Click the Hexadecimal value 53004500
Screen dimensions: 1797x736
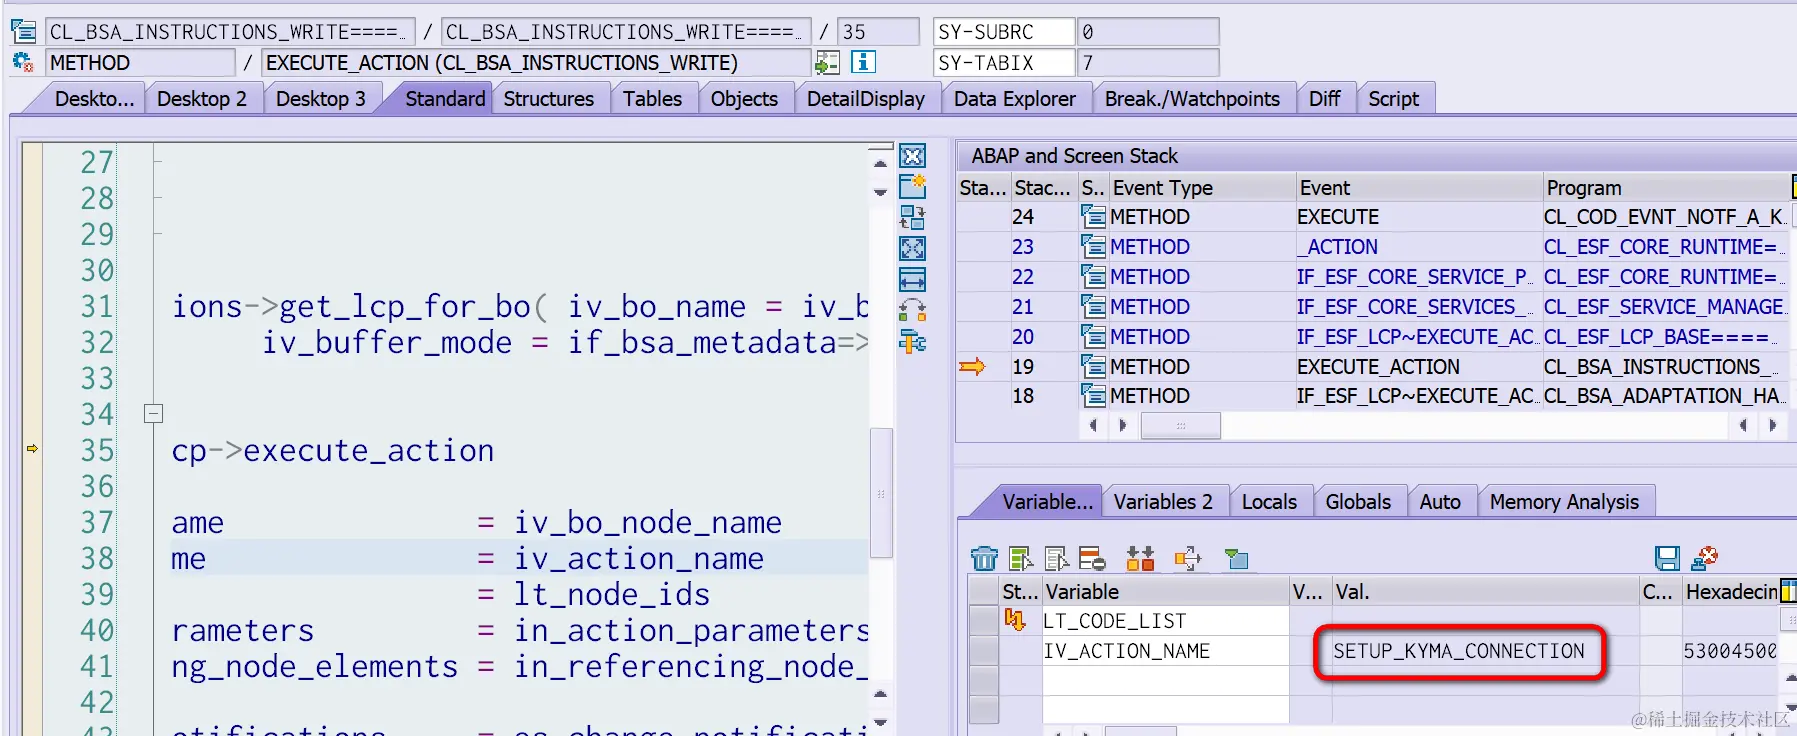pyautogui.click(x=1730, y=651)
